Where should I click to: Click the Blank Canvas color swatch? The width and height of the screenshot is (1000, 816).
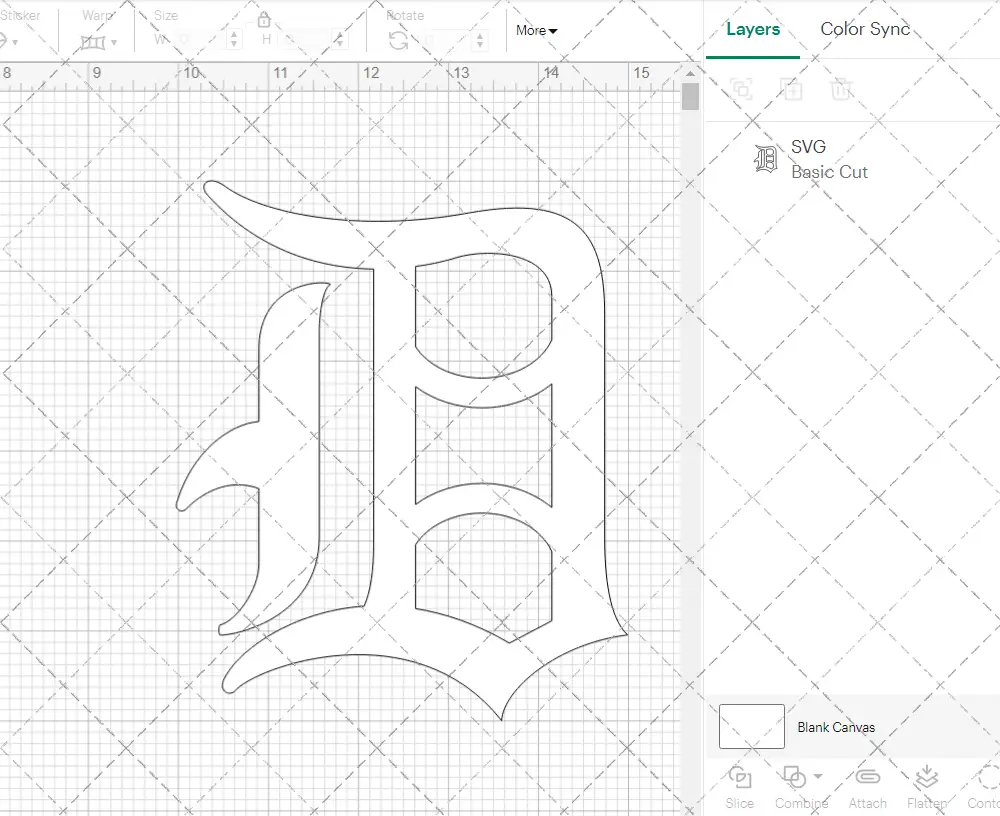pyautogui.click(x=751, y=726)
